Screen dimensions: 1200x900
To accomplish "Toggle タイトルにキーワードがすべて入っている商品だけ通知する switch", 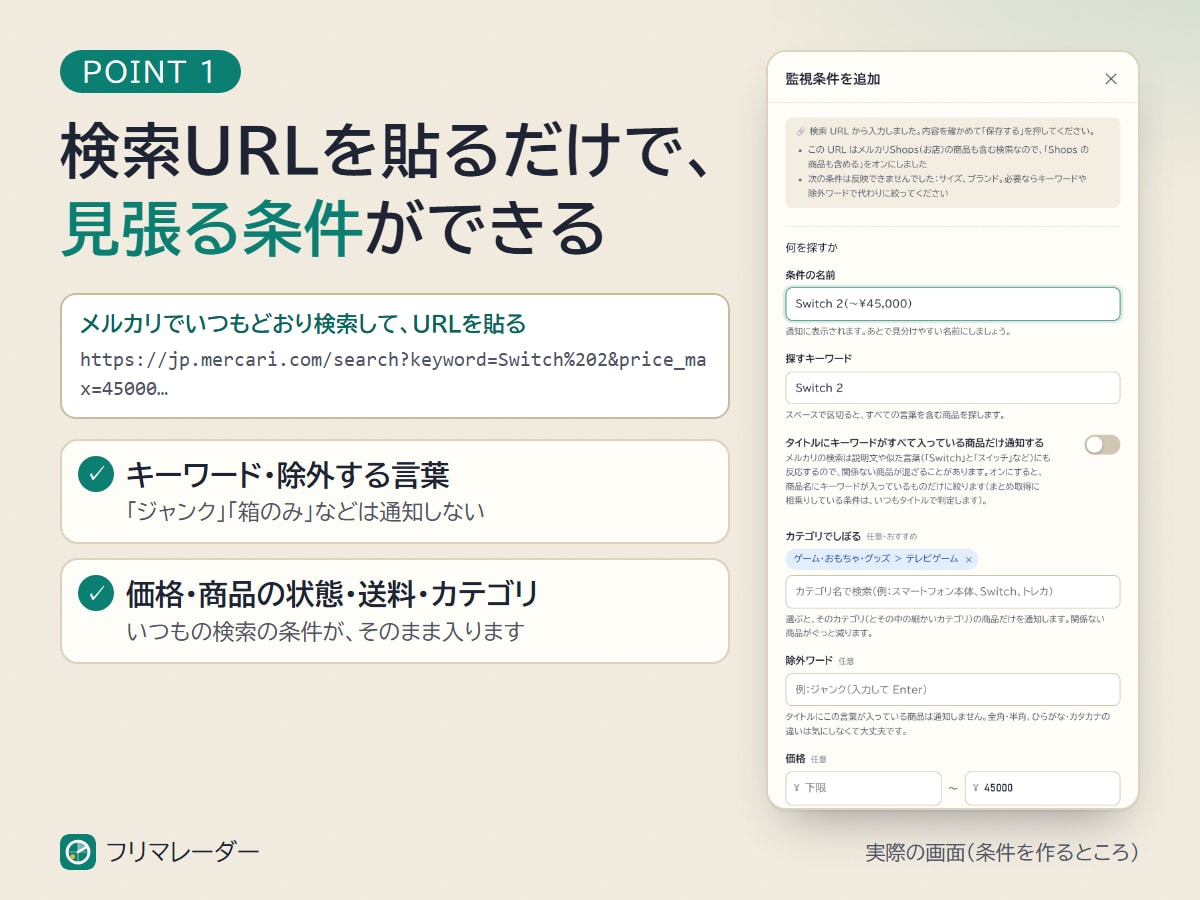I will [1102, 445].
